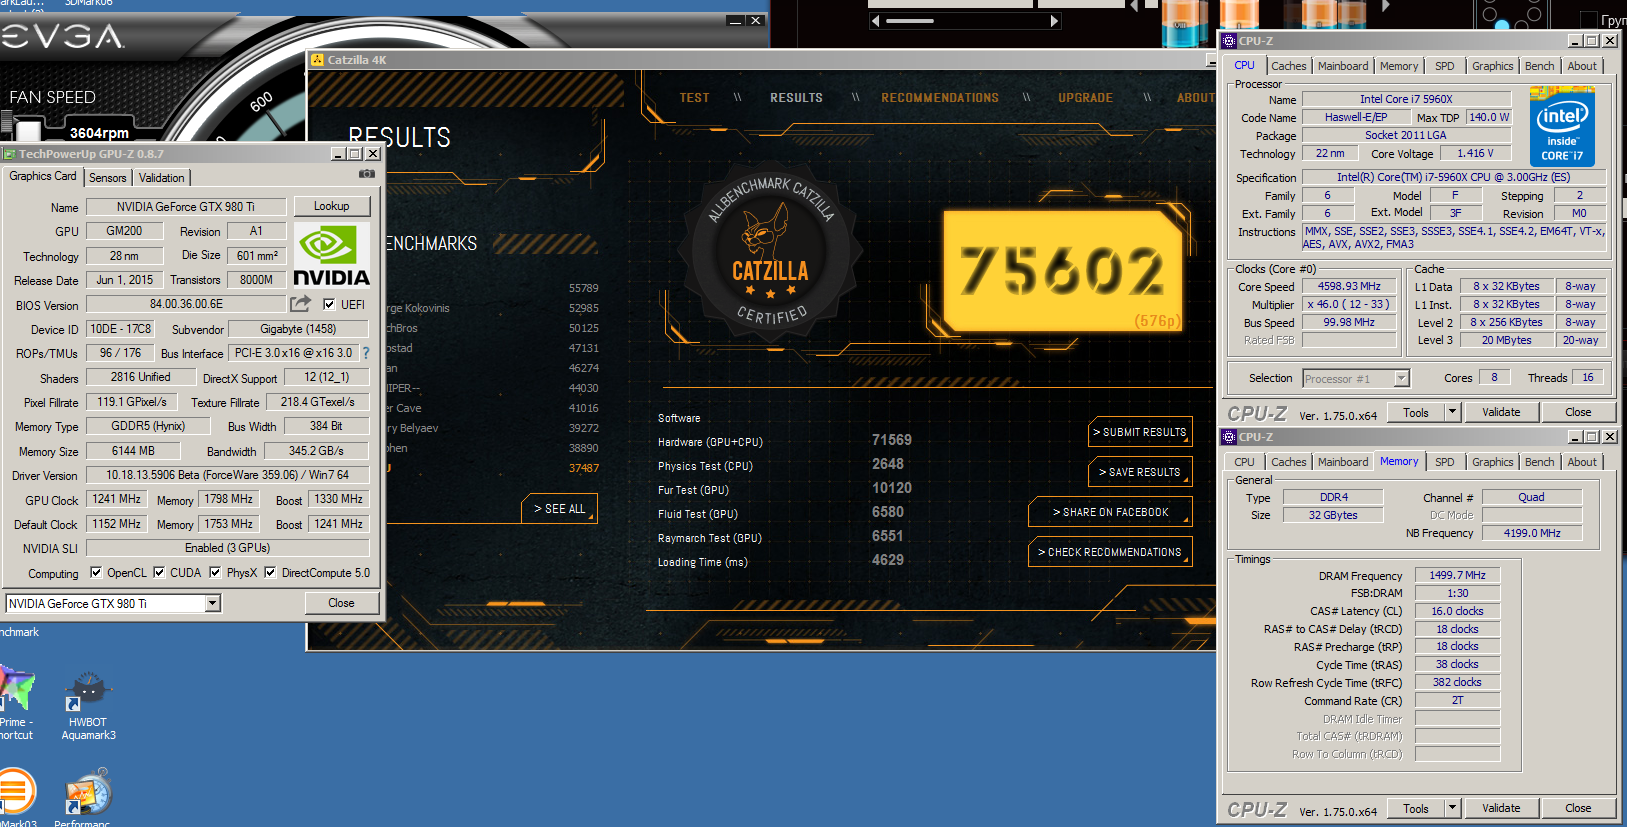
Task: Click the Catzilla certified badge emblem
Action: (x=770, y=252)
